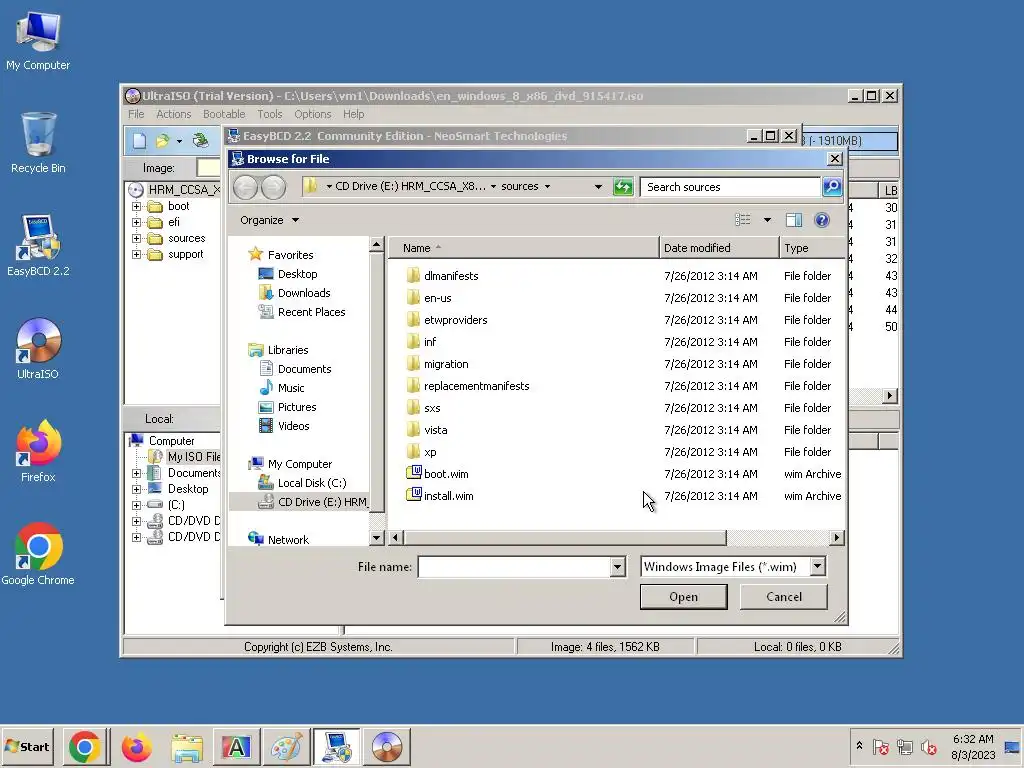Open the dialog help icon

click(x=822, y=220)
